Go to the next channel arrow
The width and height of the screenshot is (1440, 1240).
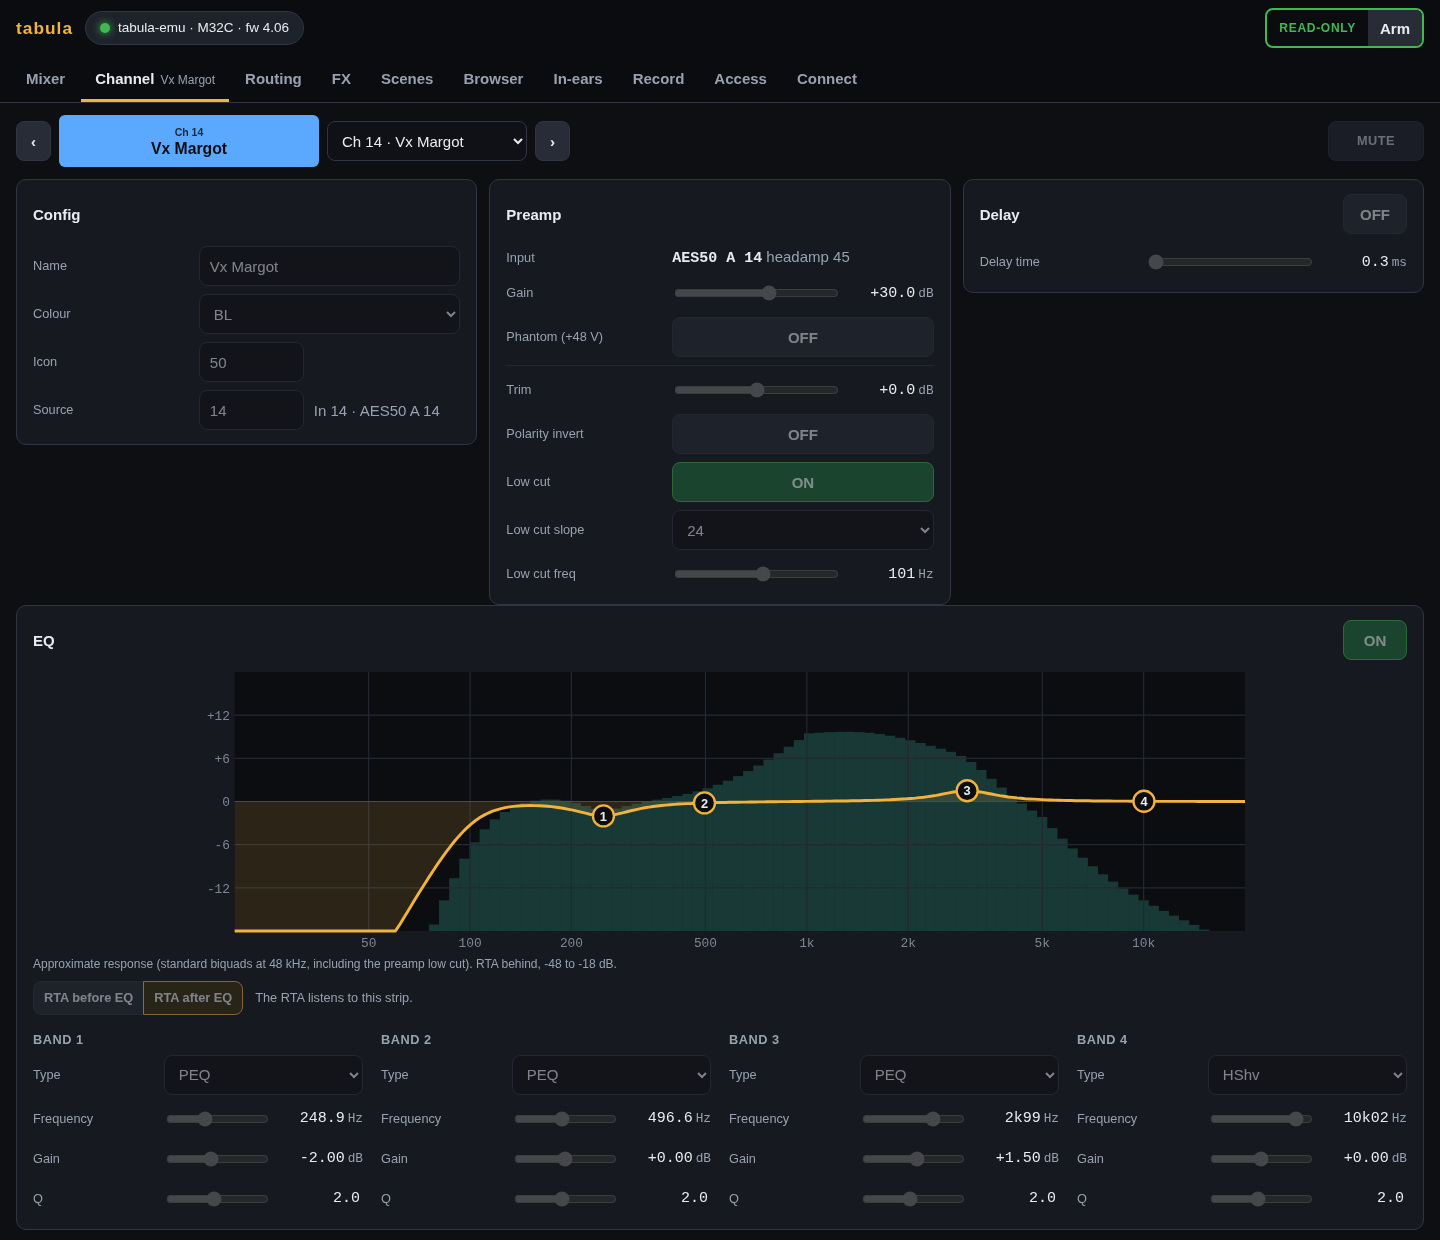(x=552, y=141)
